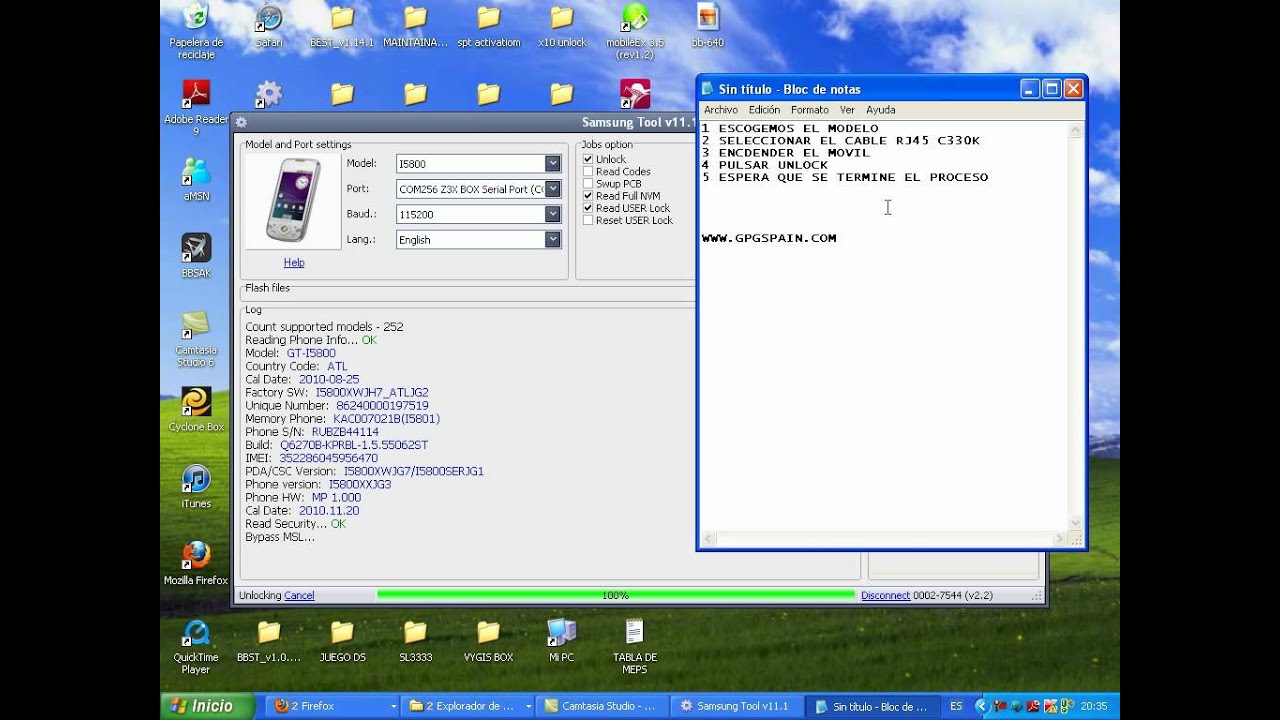The image size is (1280, 720).
Task: Click the ES language indicator in taskbar
Action: pyautogui.click(x=956, y=706)
